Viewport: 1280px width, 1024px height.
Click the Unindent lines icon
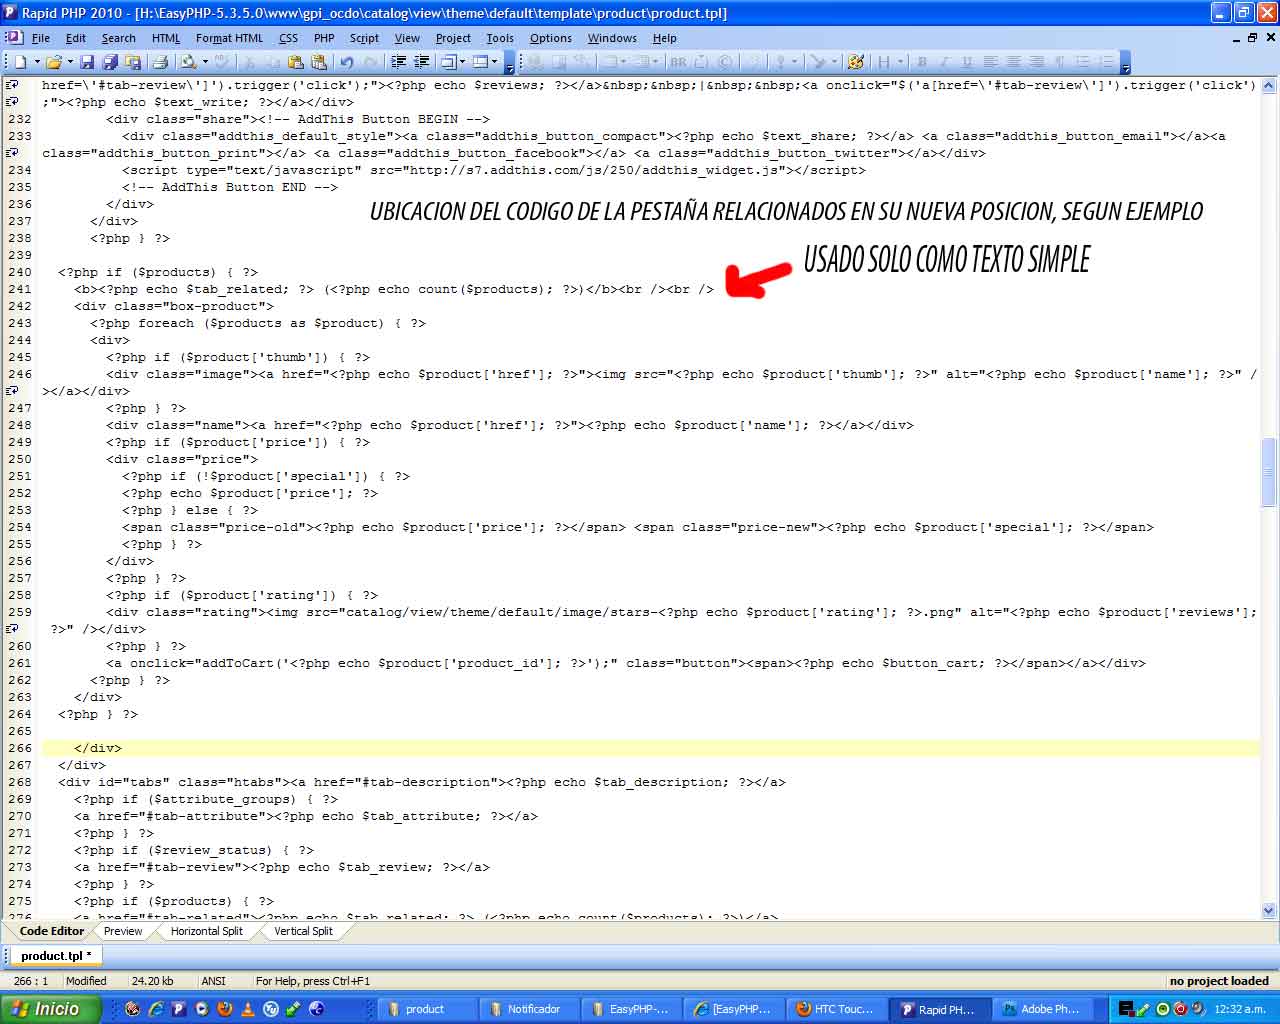click(x=422, y=62)
